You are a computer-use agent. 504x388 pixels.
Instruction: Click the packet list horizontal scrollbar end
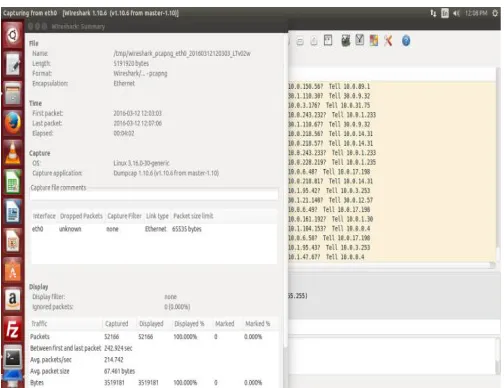pyautogui.click(x=492, y=265)
